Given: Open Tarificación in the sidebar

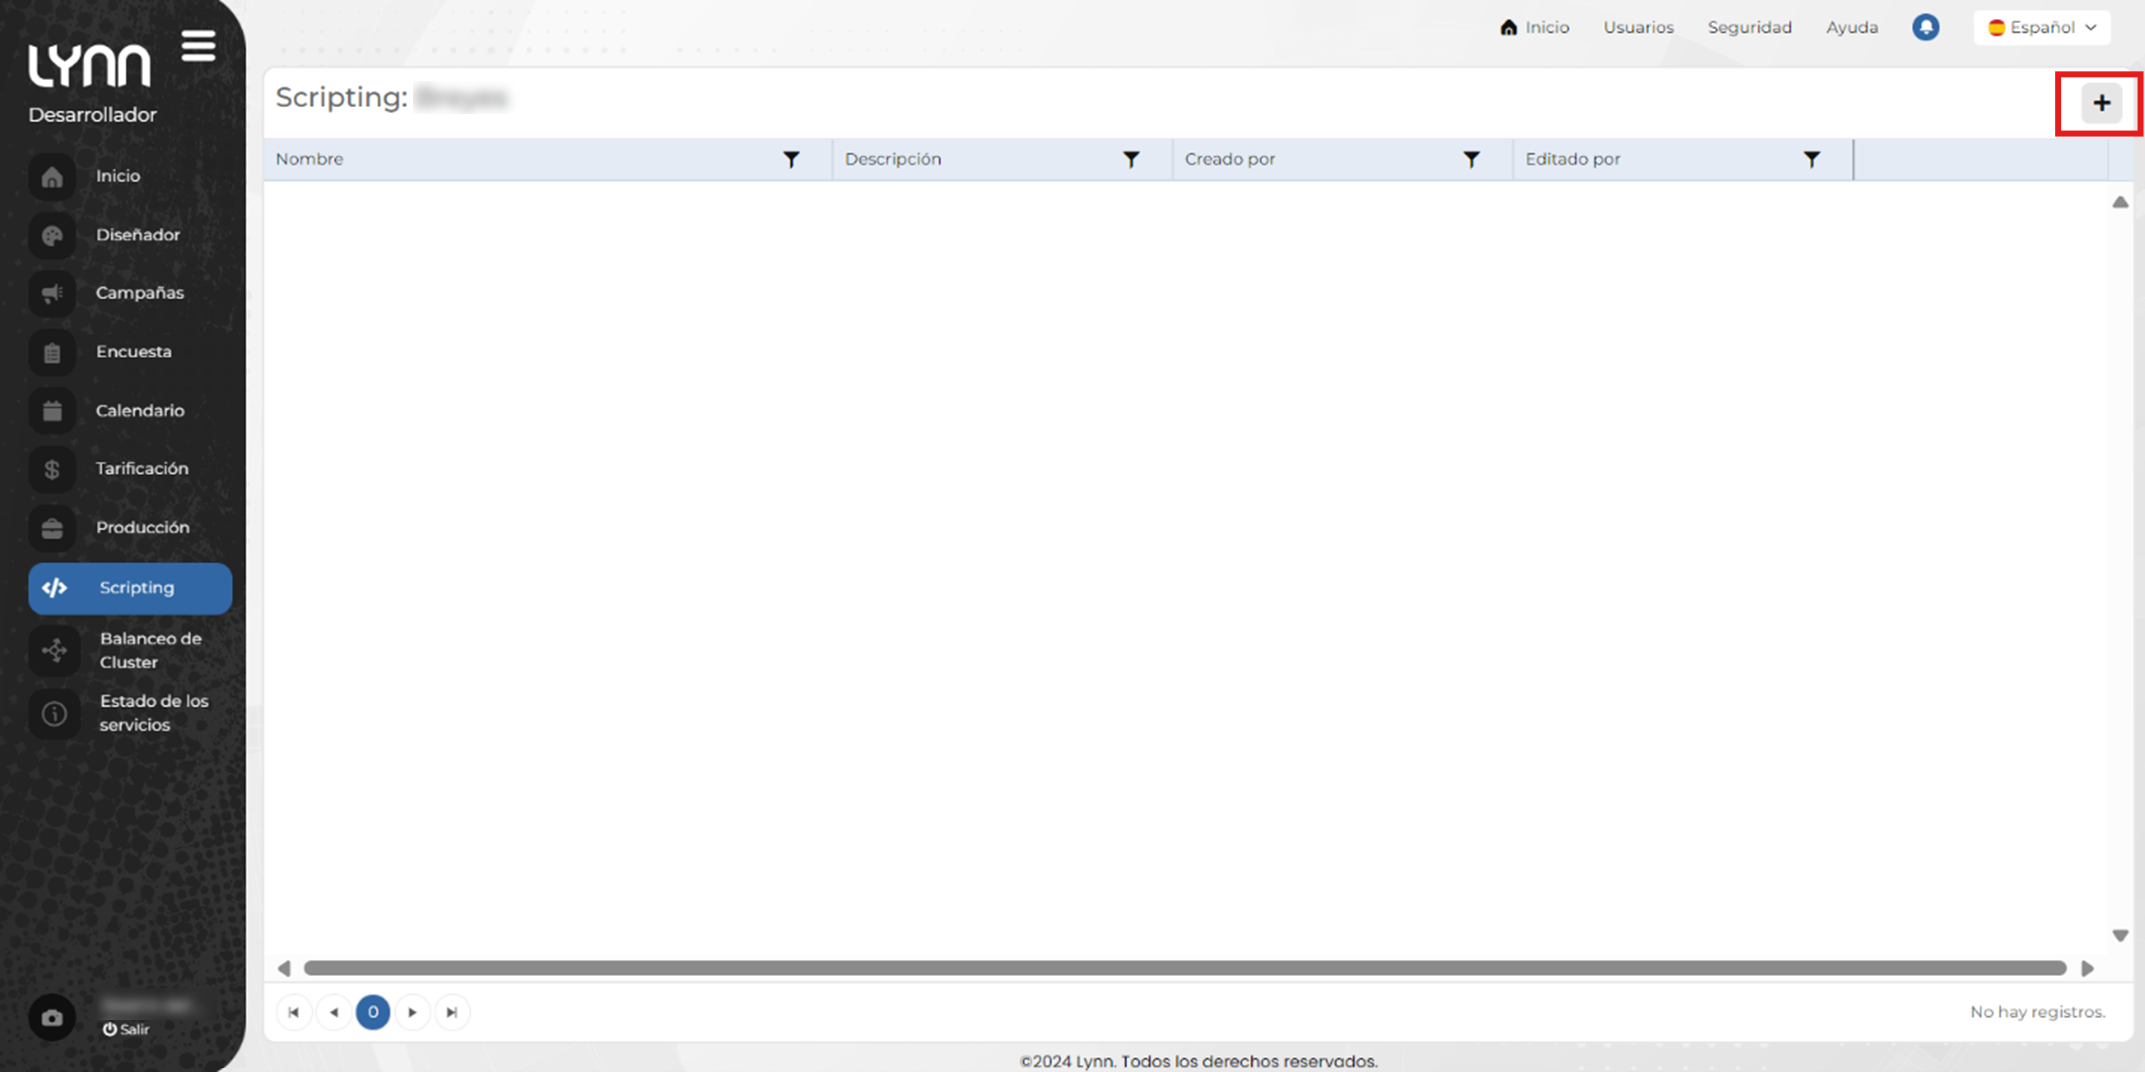Looking at the screenshot, I should pos(142,469).
